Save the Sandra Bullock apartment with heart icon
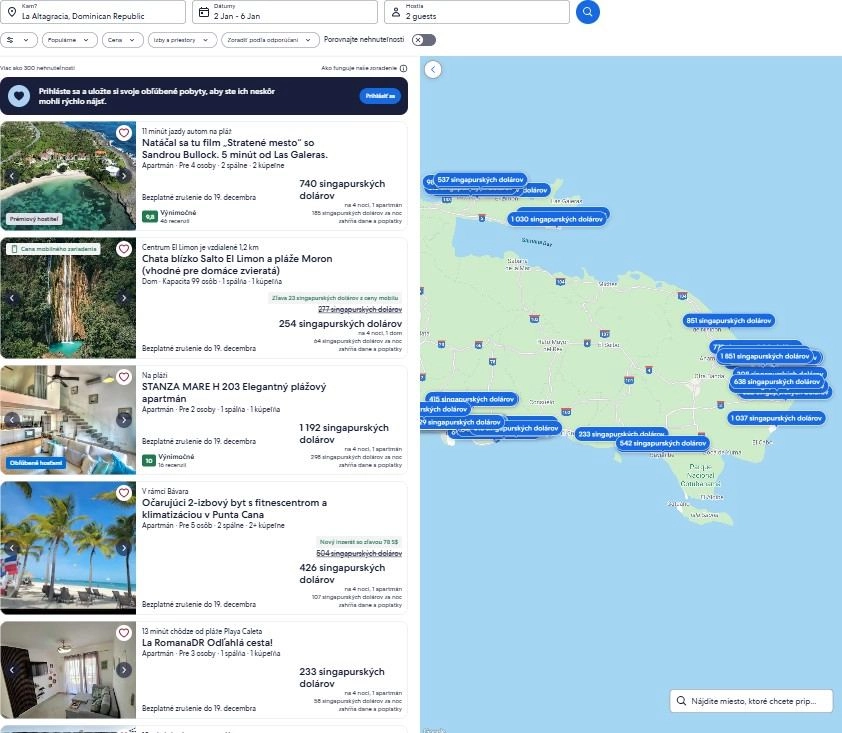842x733 pixels. 124,133
